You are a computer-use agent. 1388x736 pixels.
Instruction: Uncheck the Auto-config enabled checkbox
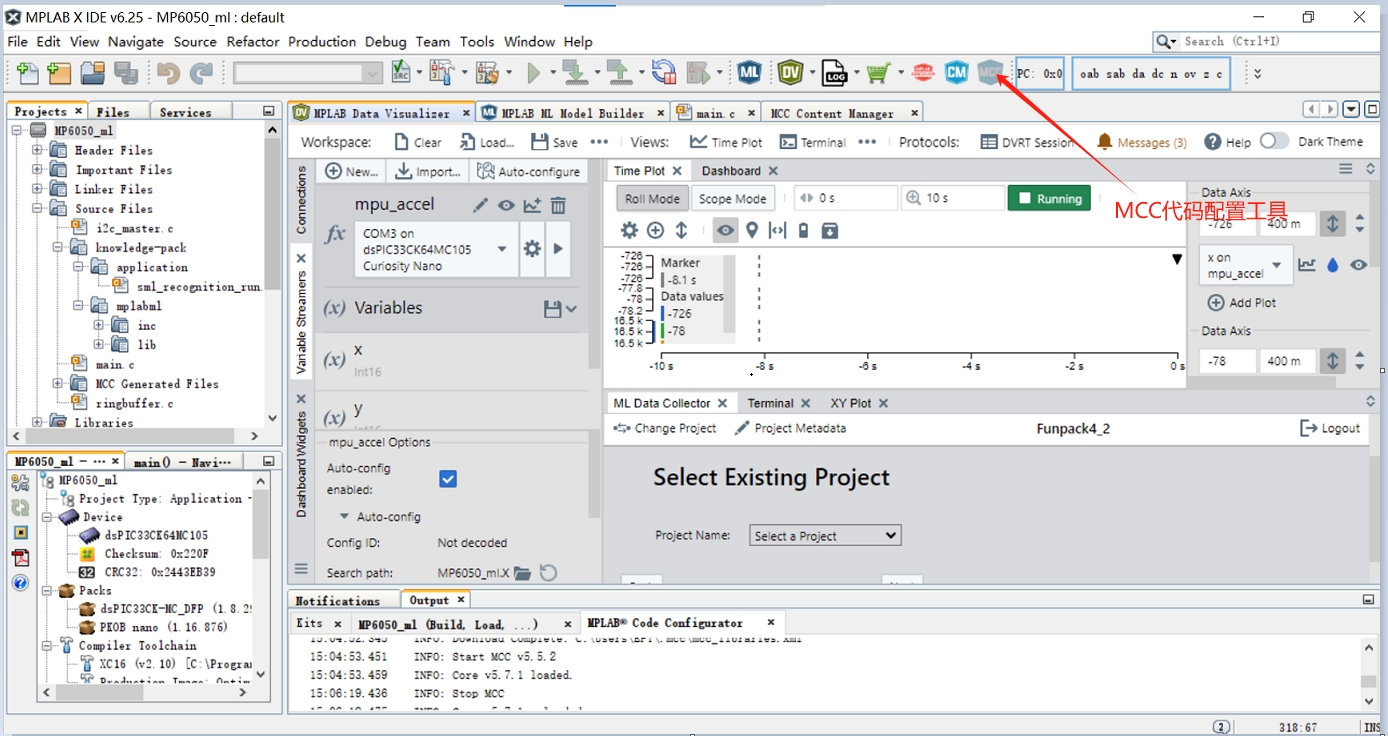(448, 479)
